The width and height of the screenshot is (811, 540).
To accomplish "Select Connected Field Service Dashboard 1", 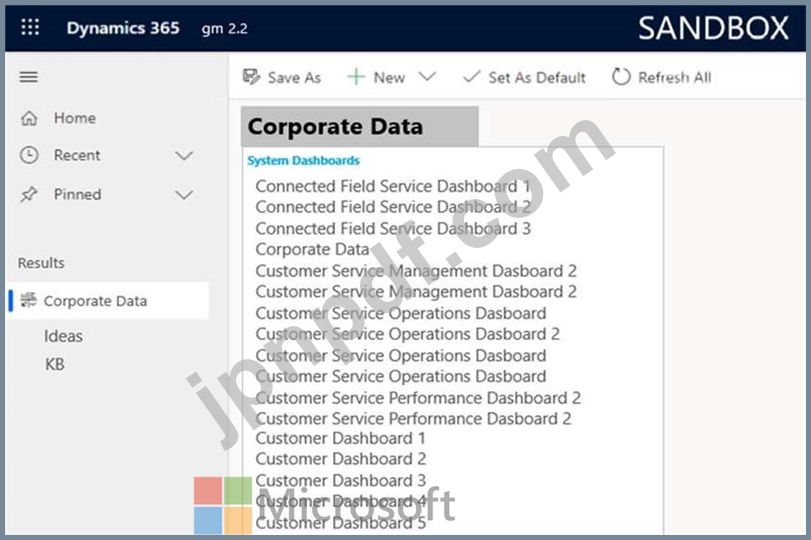I will pos(393,186).
